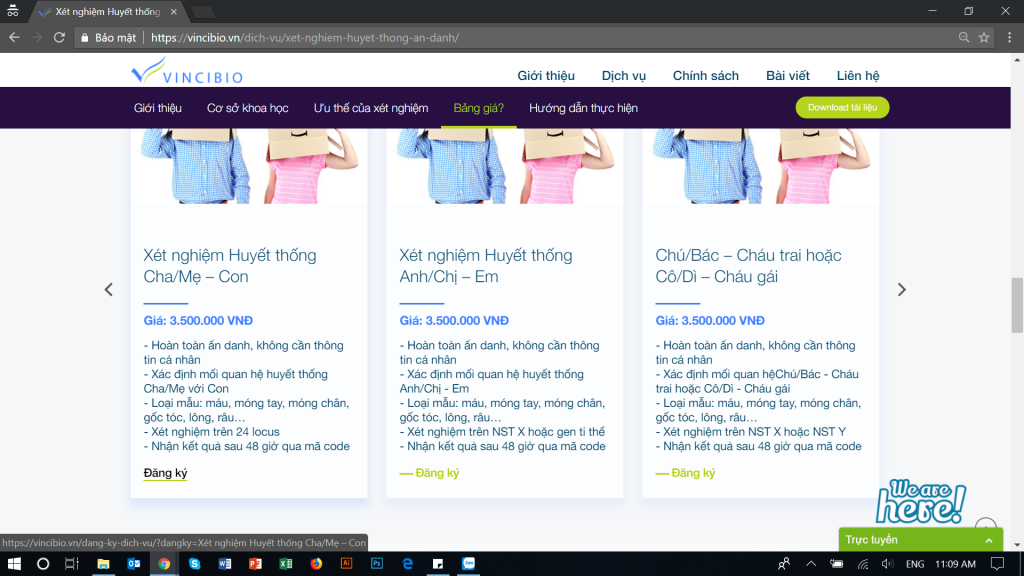Click the page vertical scrollbar thumb
This screenshot has height=576, width=1024.
coord(1017,305)
